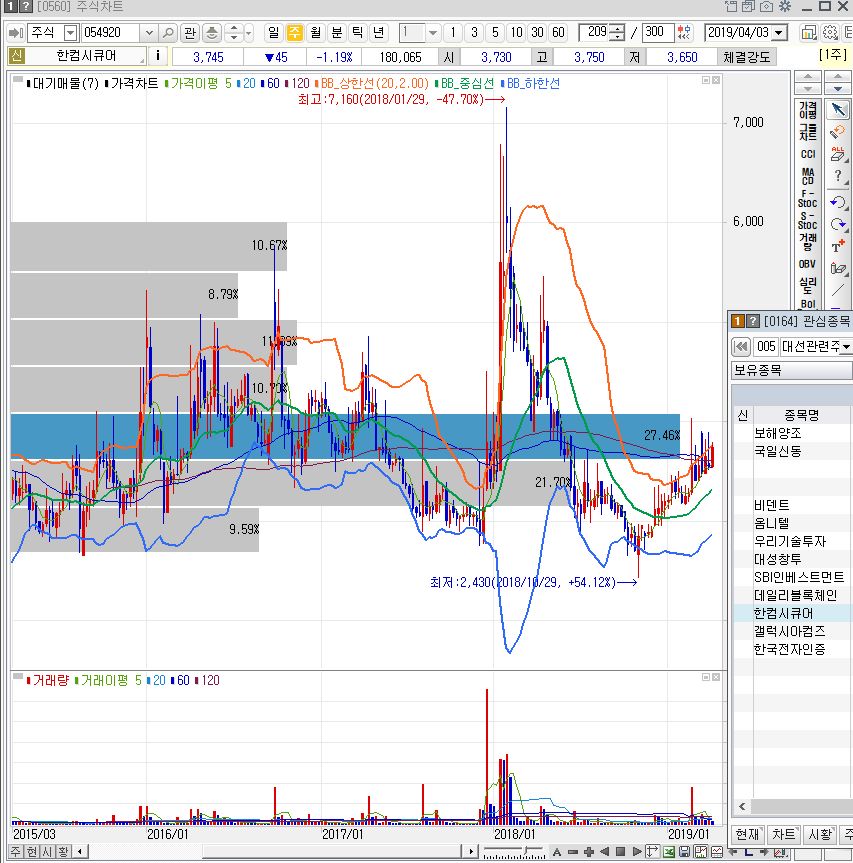
Task: Click the candle count 209 spinner
Action: coord(617,33)
